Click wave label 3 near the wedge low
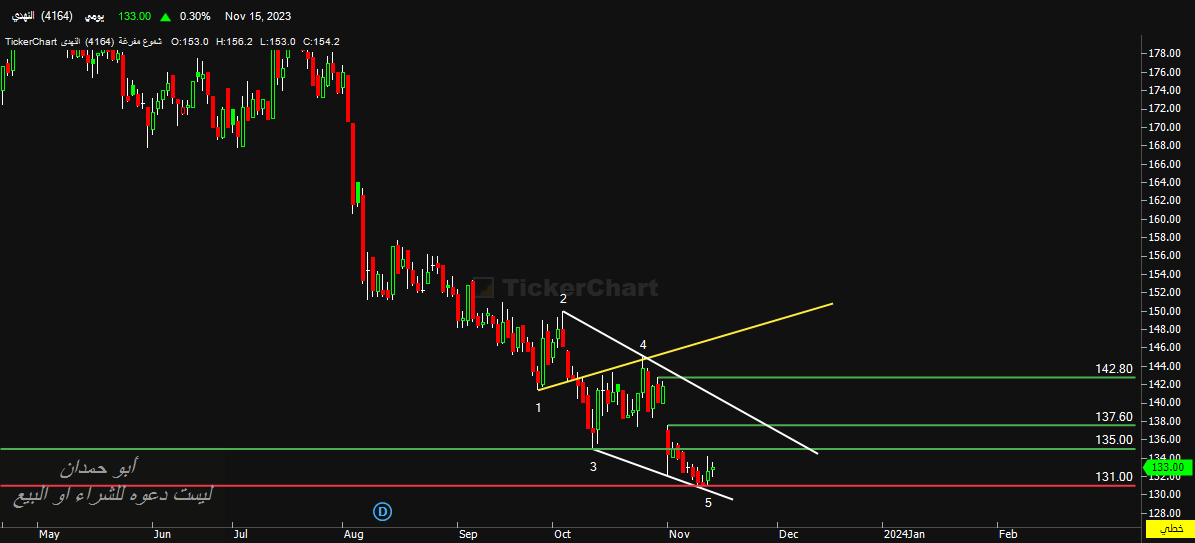This screenshot has height=543, width=1195. point(593,467)
